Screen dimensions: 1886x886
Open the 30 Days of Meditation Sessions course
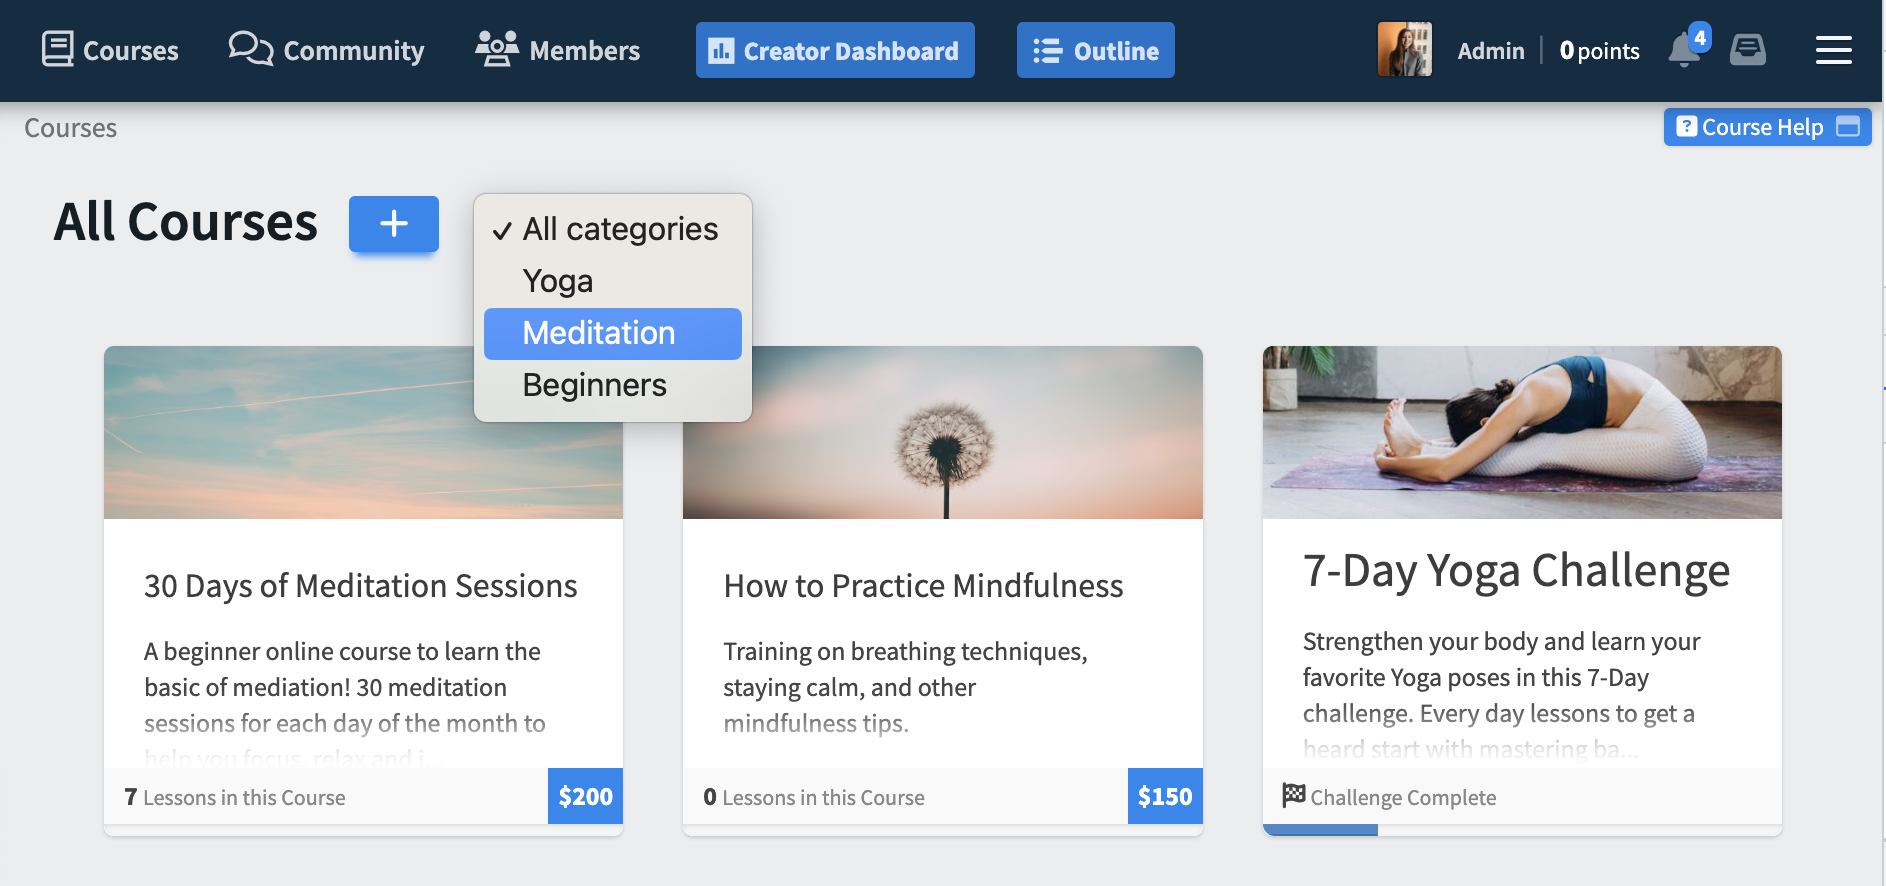click(361, 586)
